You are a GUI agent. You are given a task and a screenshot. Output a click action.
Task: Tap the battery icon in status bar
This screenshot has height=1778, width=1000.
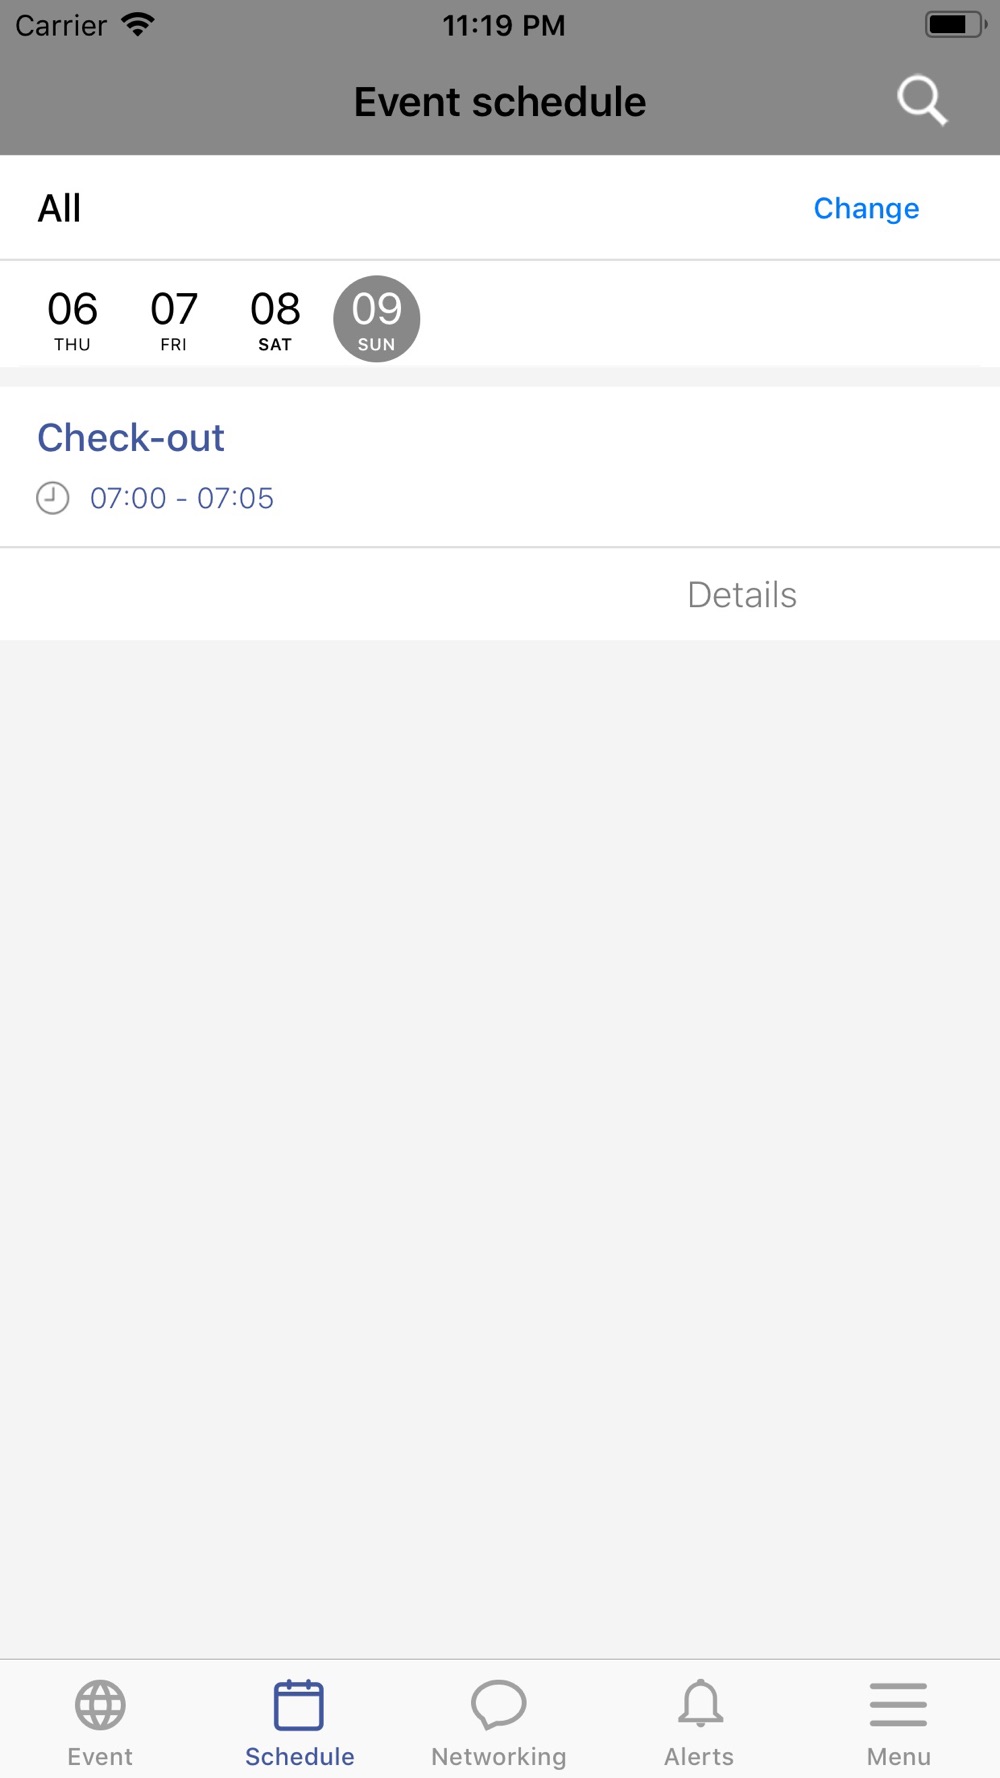point(955,24)
